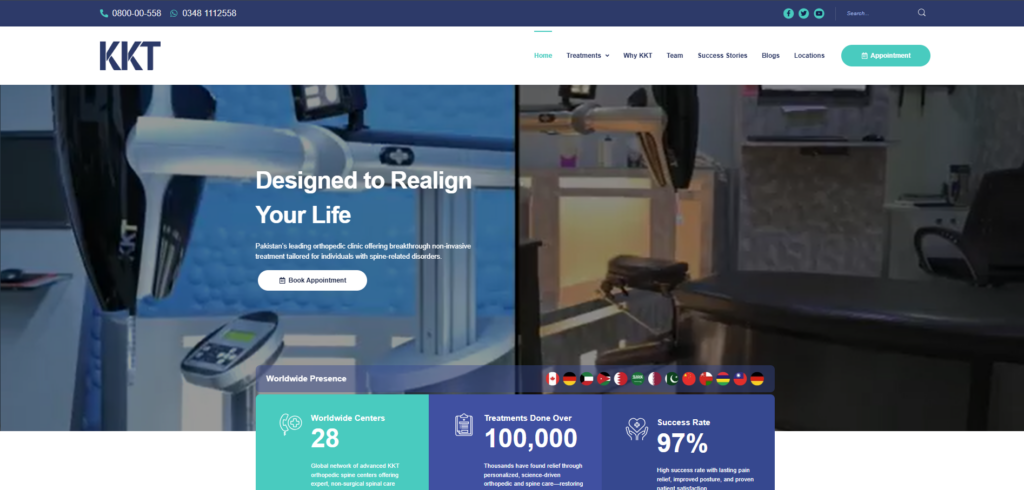The height and width of the screenshot is (490, 1024).
Task: Click the Book Appointment button
Action: pyautogui.click(x=312, y=280)
